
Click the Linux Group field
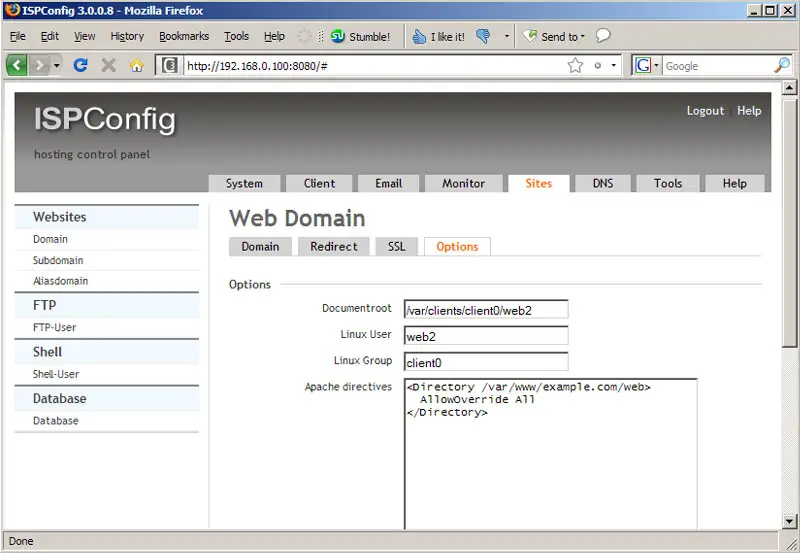(486, 362)
